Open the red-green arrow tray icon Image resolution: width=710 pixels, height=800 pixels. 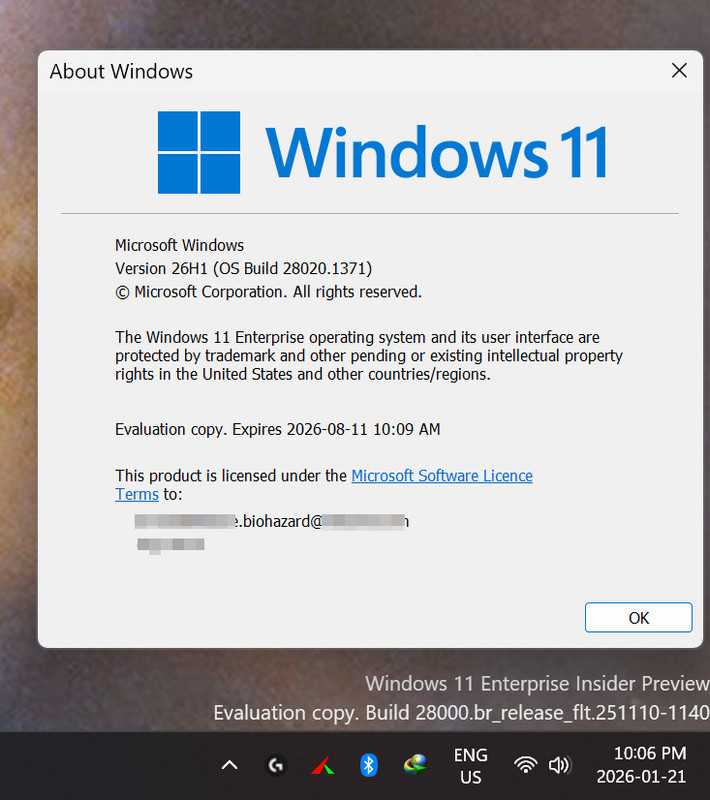point(322,765)
